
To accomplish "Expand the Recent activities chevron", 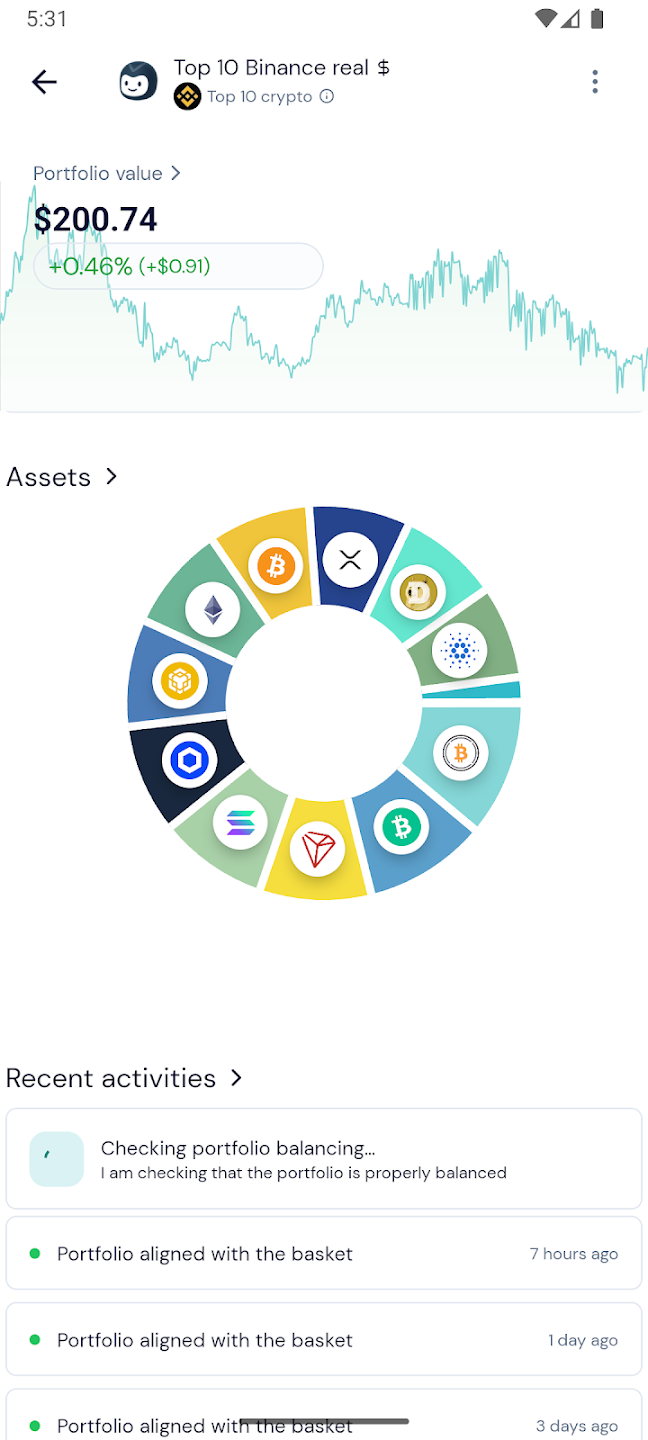I will click(236, 1078).
